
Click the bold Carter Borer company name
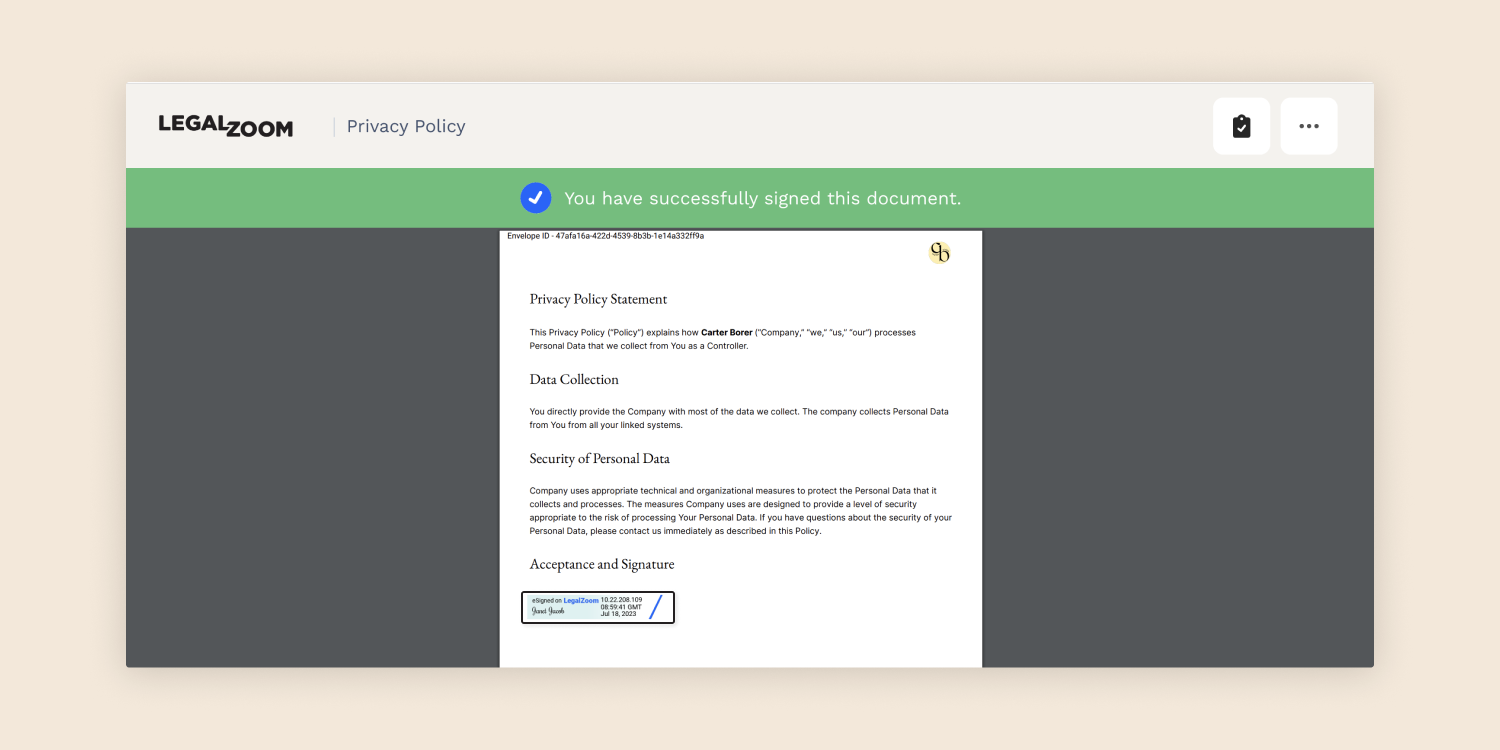tap(726, 332)
